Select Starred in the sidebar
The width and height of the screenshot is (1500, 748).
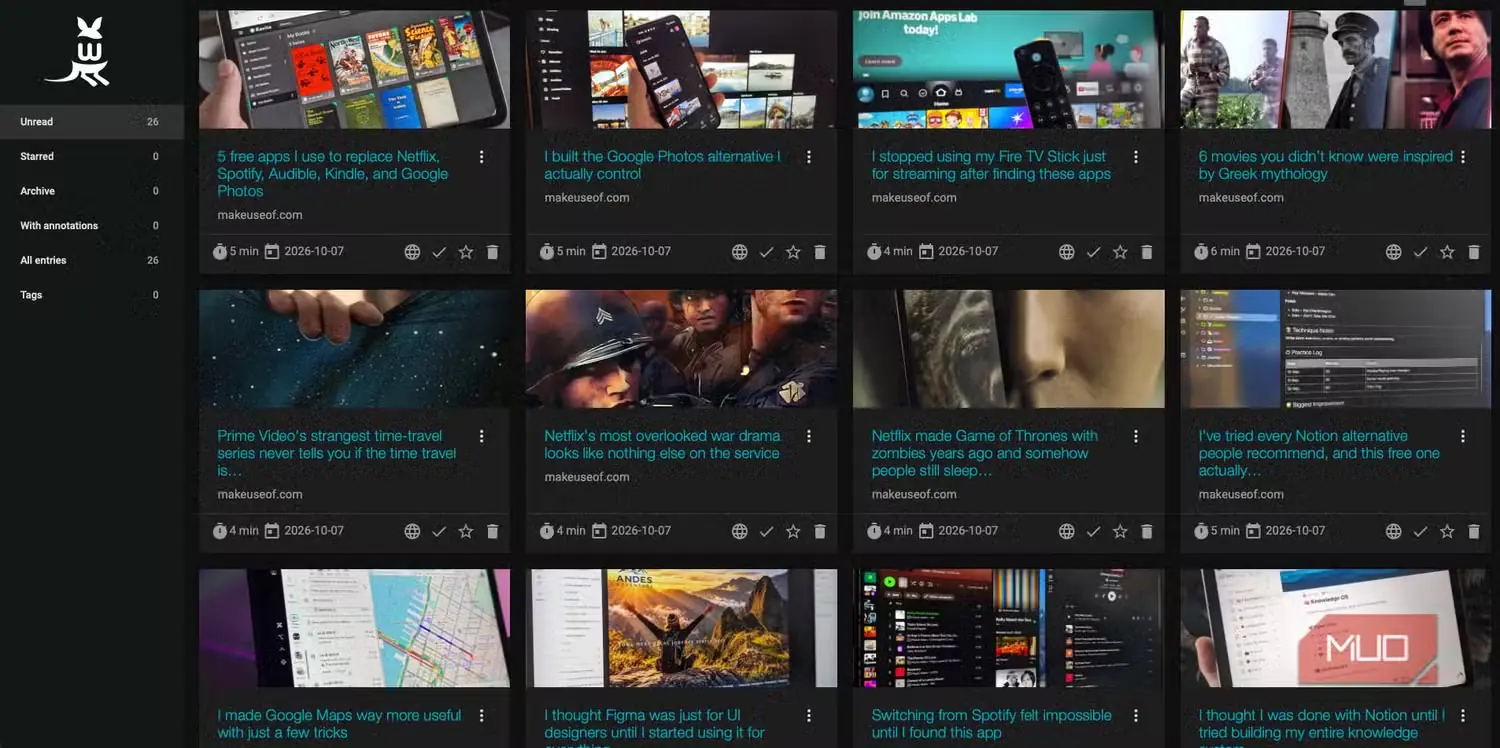(92, 156)
